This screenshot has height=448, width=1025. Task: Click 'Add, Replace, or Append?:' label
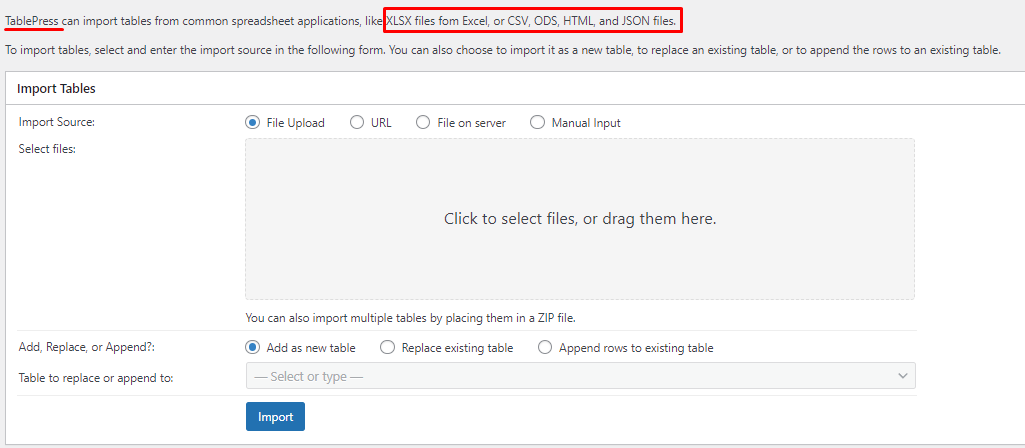click(86, 347)
